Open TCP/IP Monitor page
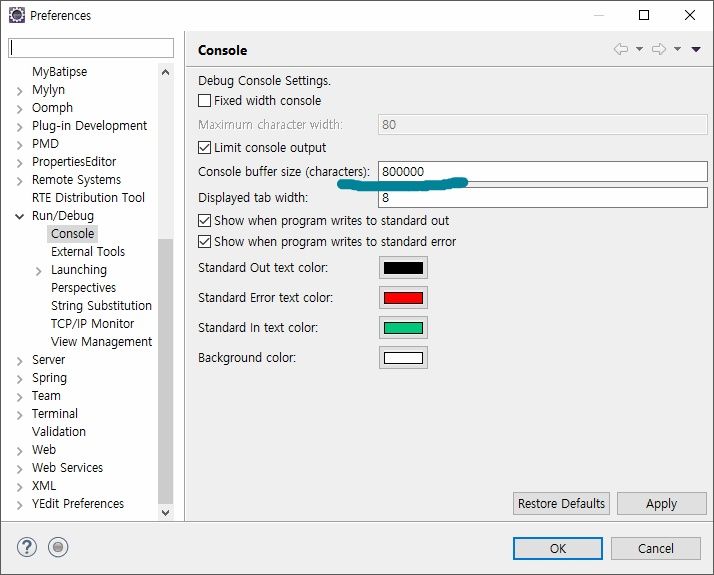This screenshot has height=575, width=714. (92, 324)
